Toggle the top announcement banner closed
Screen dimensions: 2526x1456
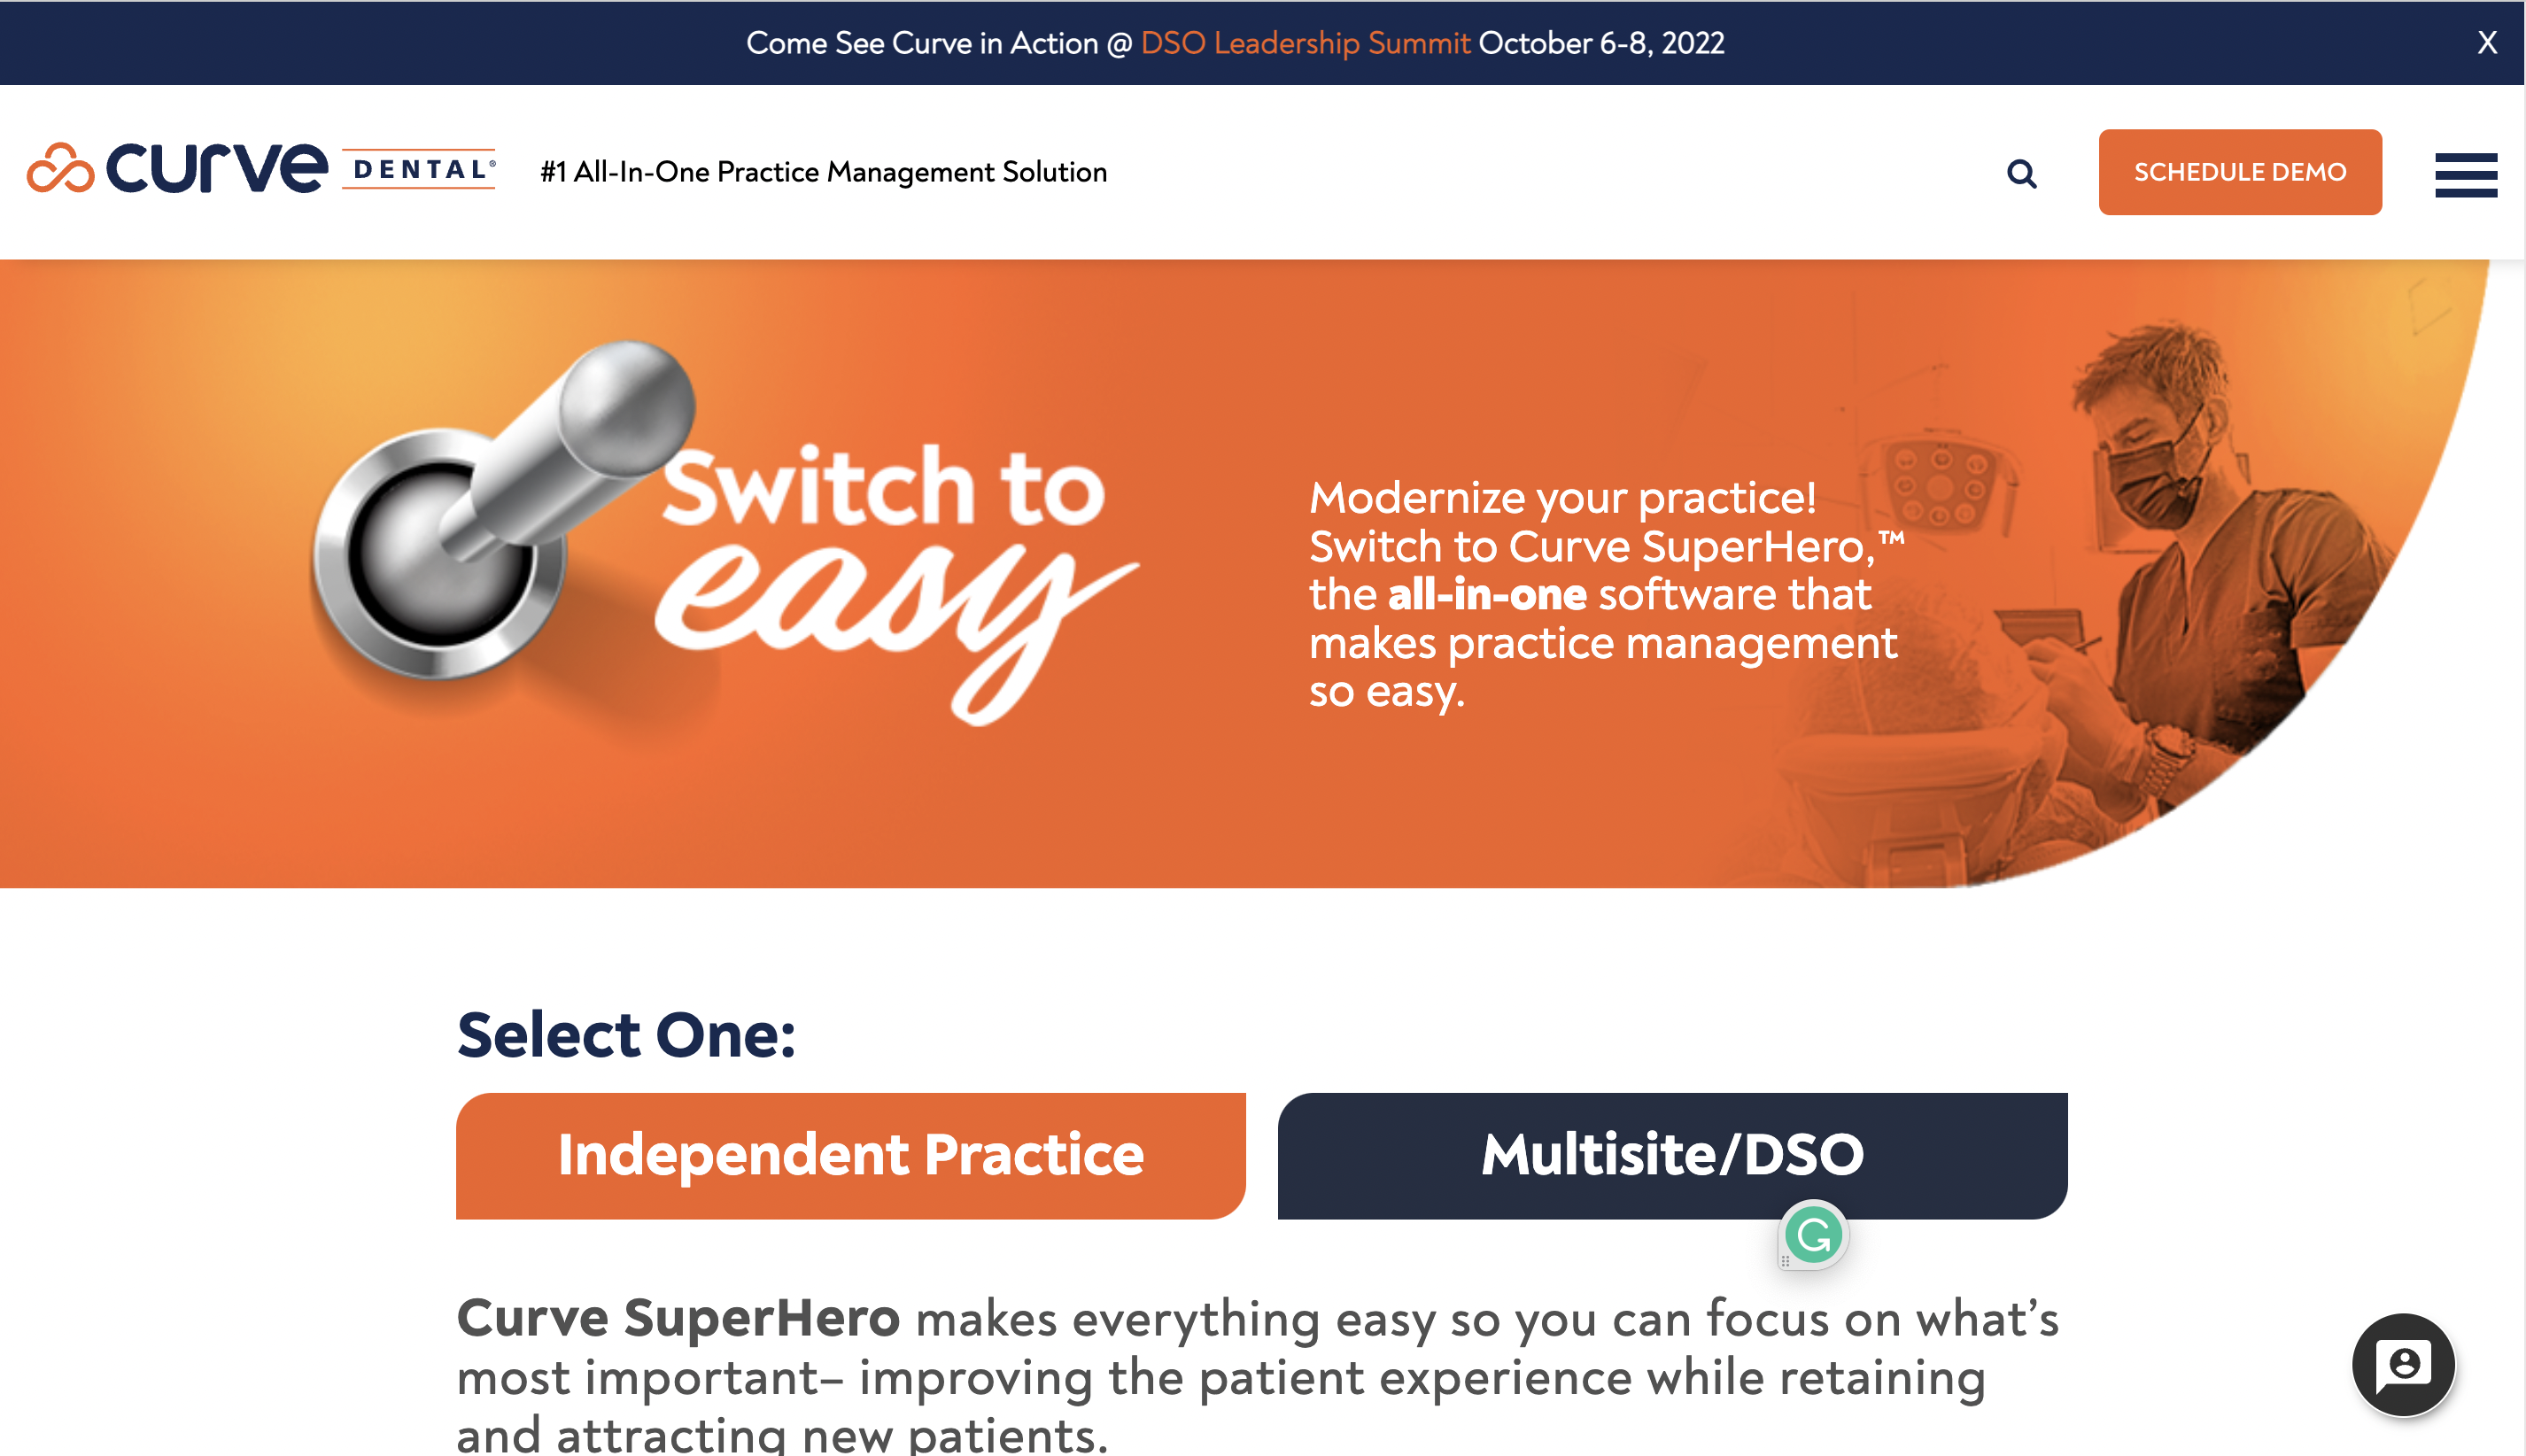[x=2486, y=43]
